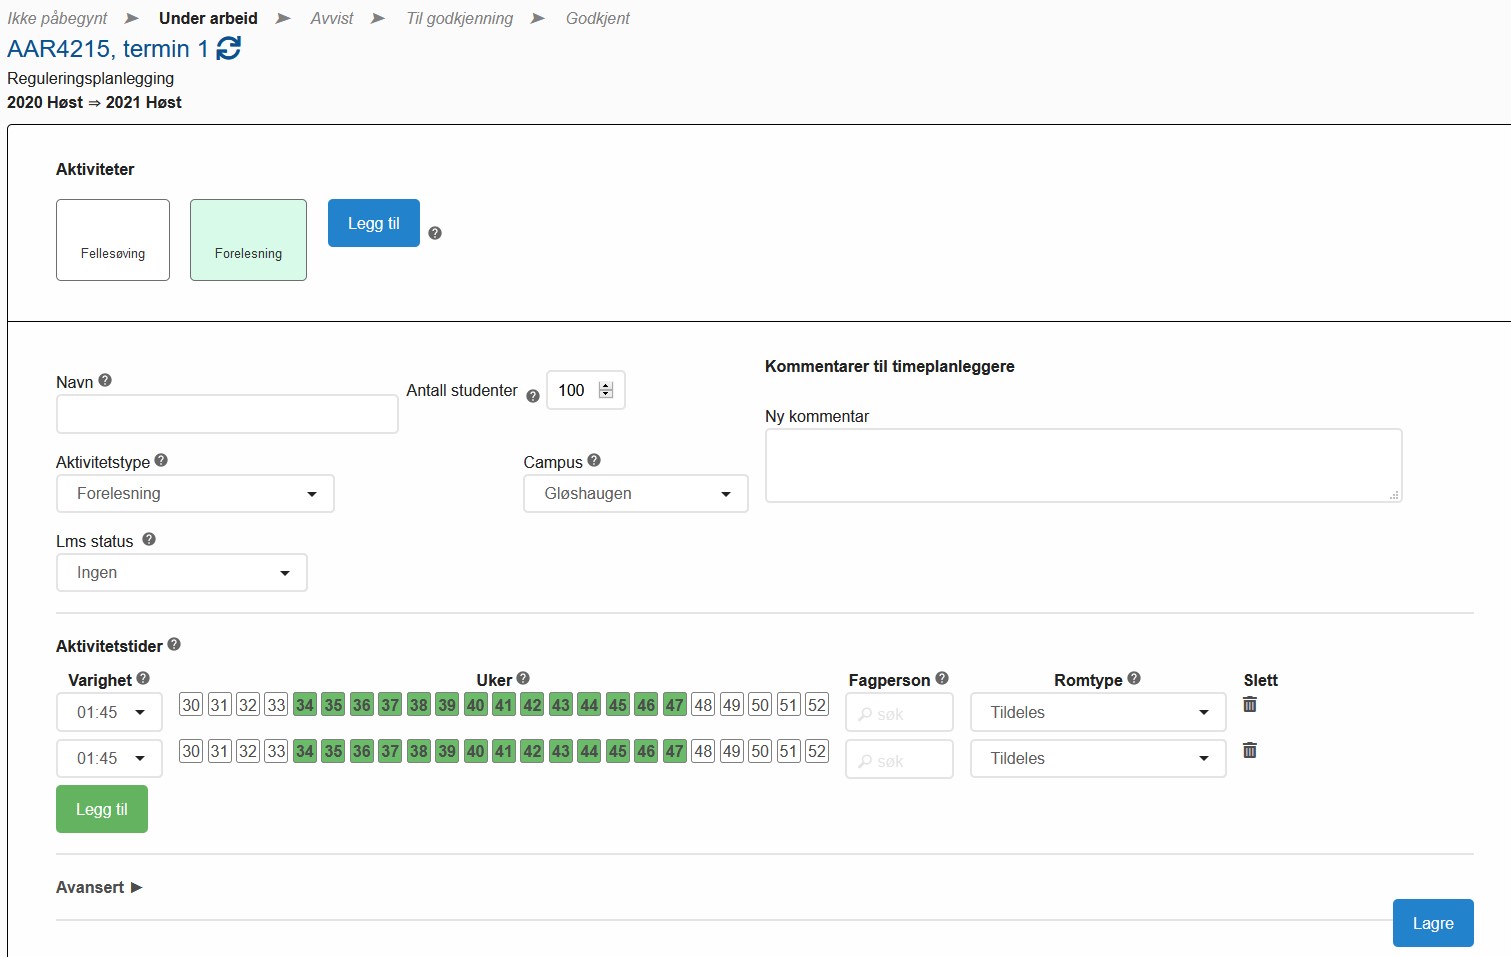The height and width of the screenshot is (957, 1511).
Task: Select the Forelesning activity tab
Action: click(248, 240)
